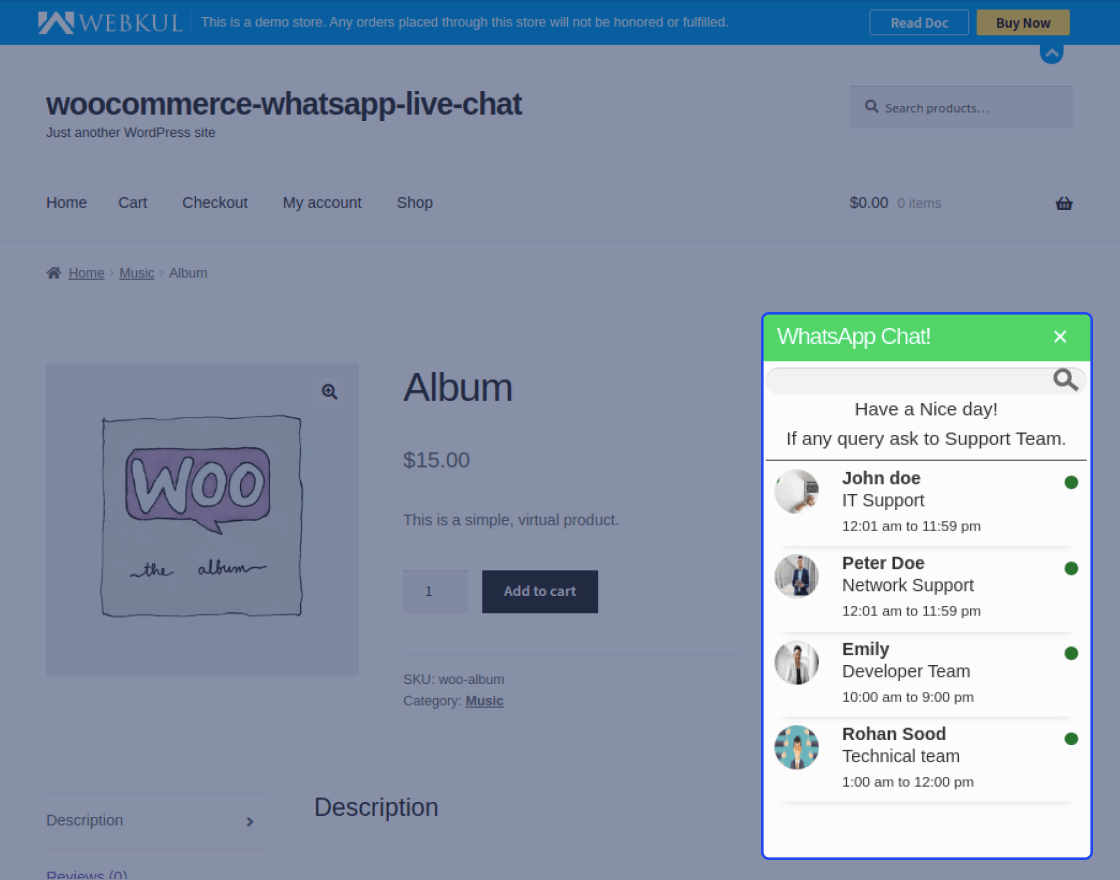This screenshot has width=1120, height=880.
Task: Click Peter Doe's green online indicator
Action: 1071,569
